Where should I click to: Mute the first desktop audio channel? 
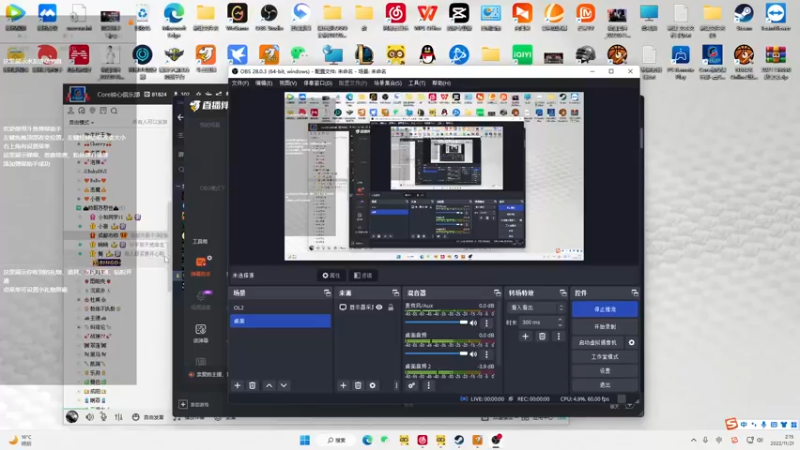(473, 354)
